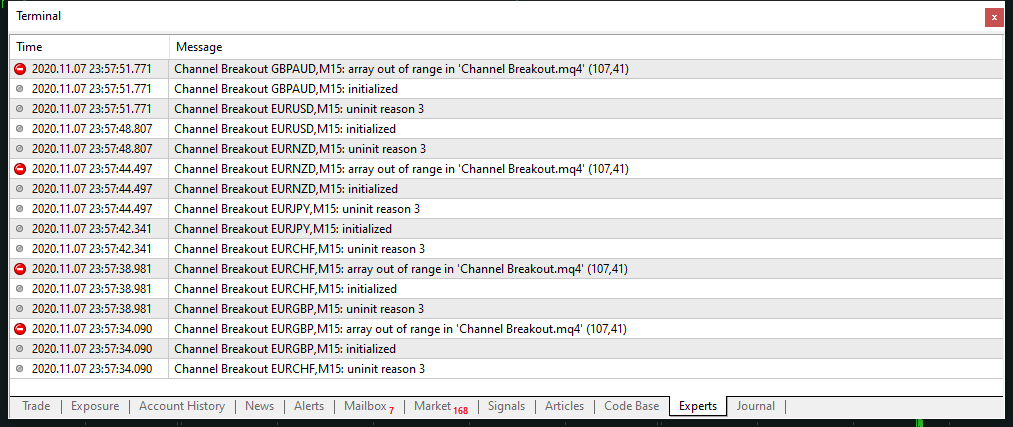Viewport: 1013px width, 427px height.
Task: Click the red error icon on EURNZD row
Action: [20, 169]
